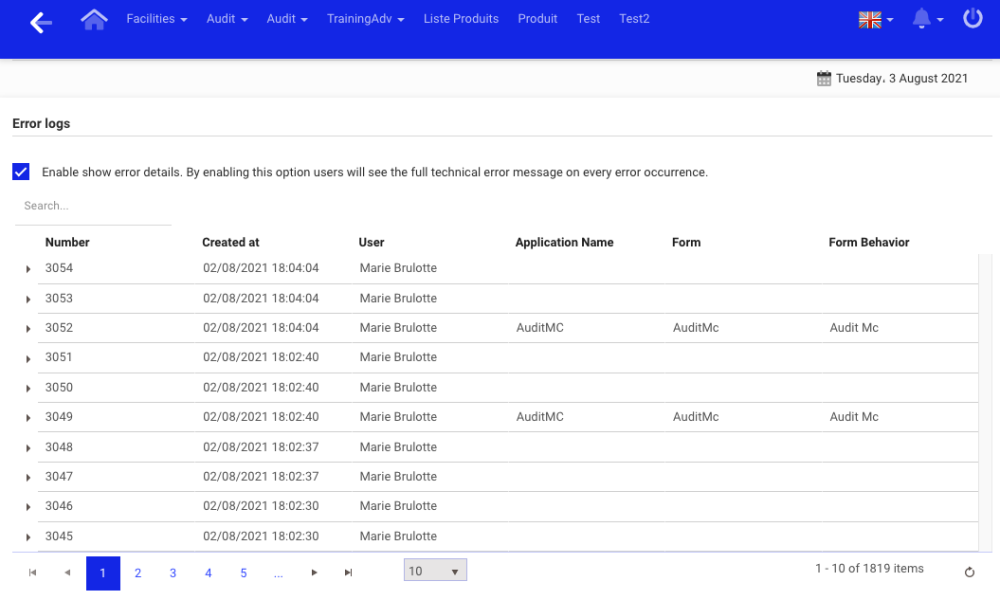Select Marie Brulotte in row 3047
1000x600 pixels.
398,476
